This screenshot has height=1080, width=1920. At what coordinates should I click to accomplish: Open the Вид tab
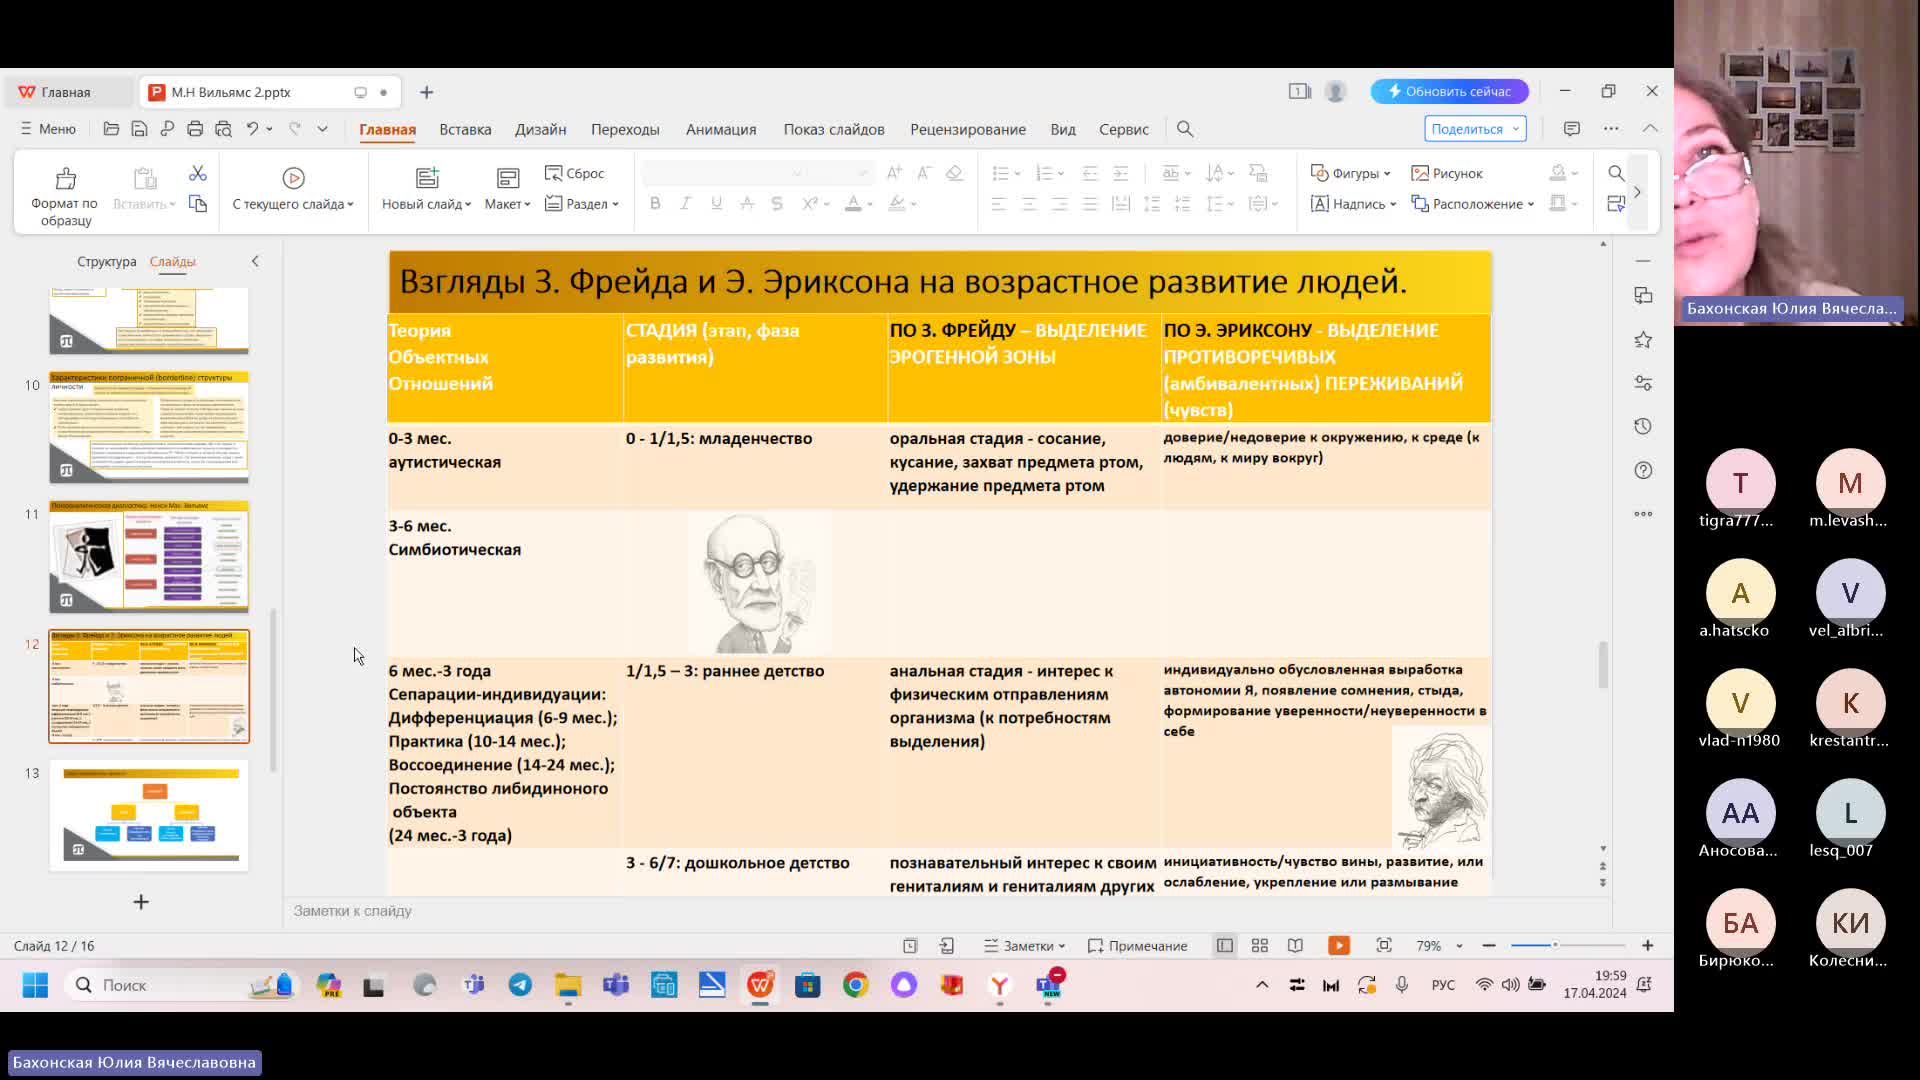click(1063, 129)
